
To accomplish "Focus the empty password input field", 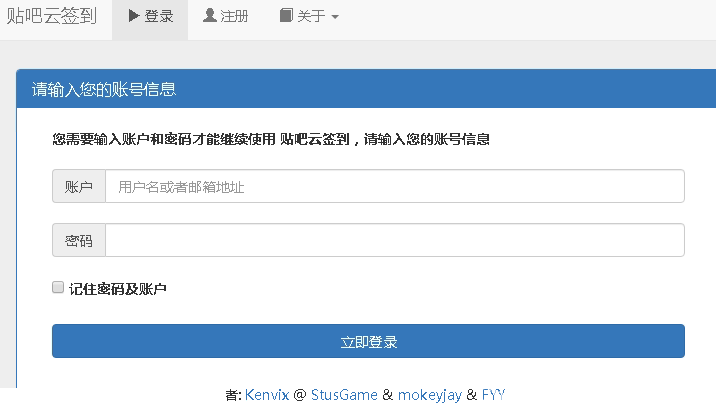I will (x=394, y=240).
